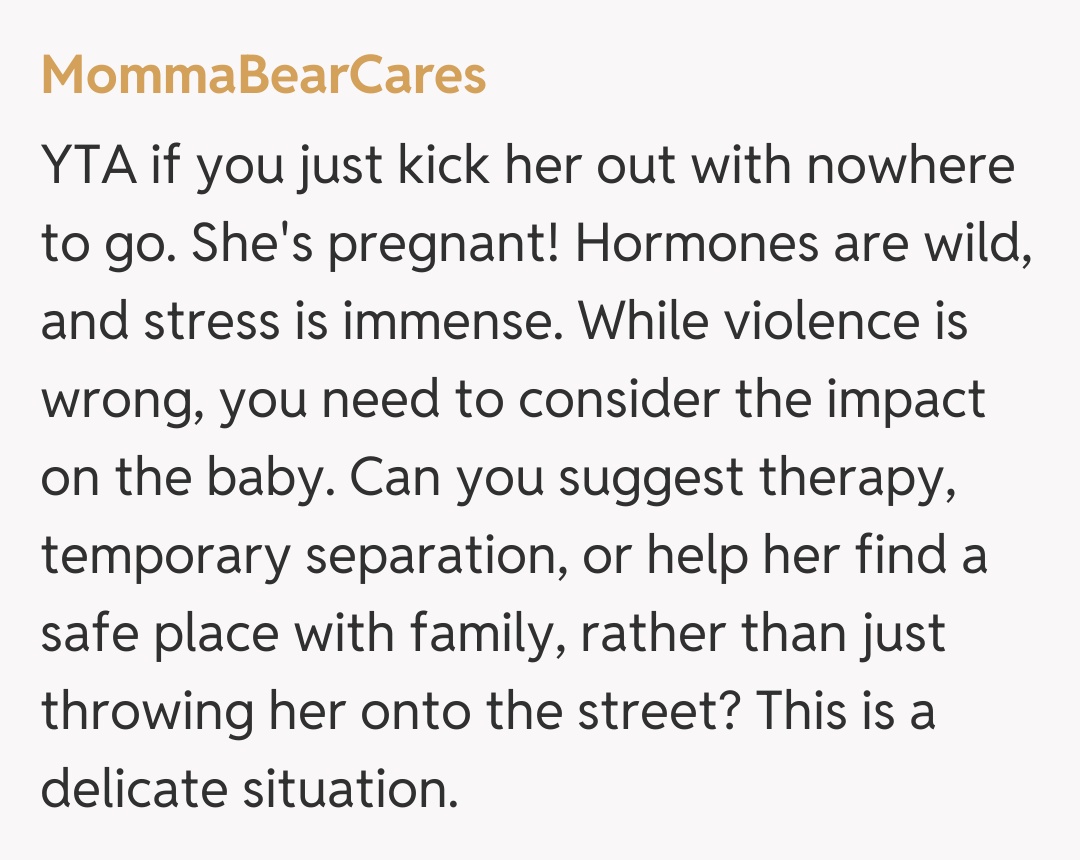Click the word 'suggest' in the comment
Screen dimensions: 1080x860
[652, 478]
